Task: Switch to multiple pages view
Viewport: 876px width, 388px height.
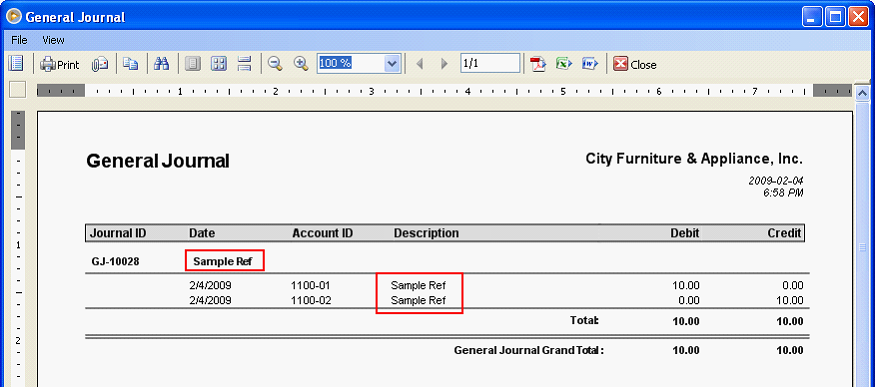Action: pos(218,64)
